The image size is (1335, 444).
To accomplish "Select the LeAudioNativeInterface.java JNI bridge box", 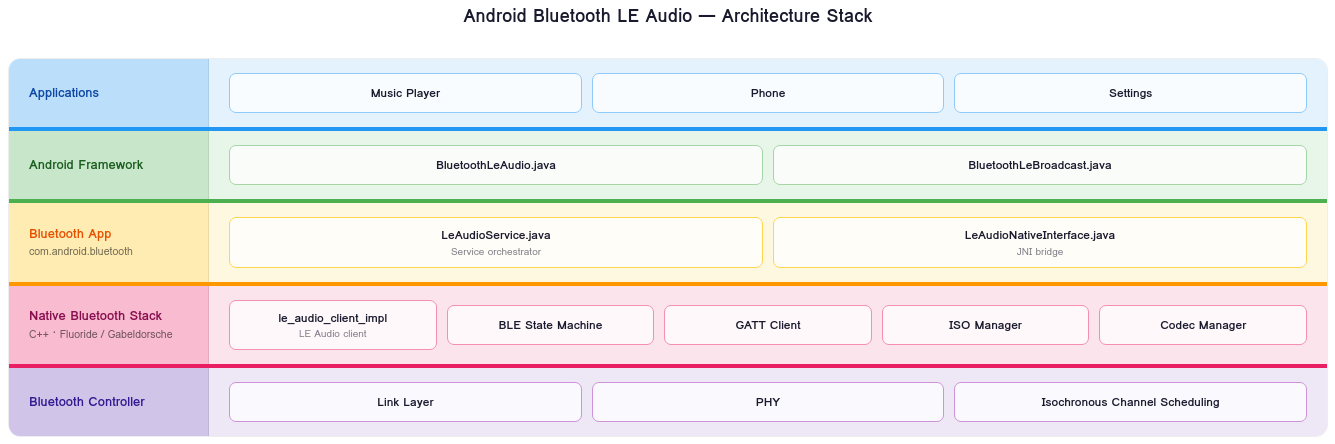I will (1039, 242).
